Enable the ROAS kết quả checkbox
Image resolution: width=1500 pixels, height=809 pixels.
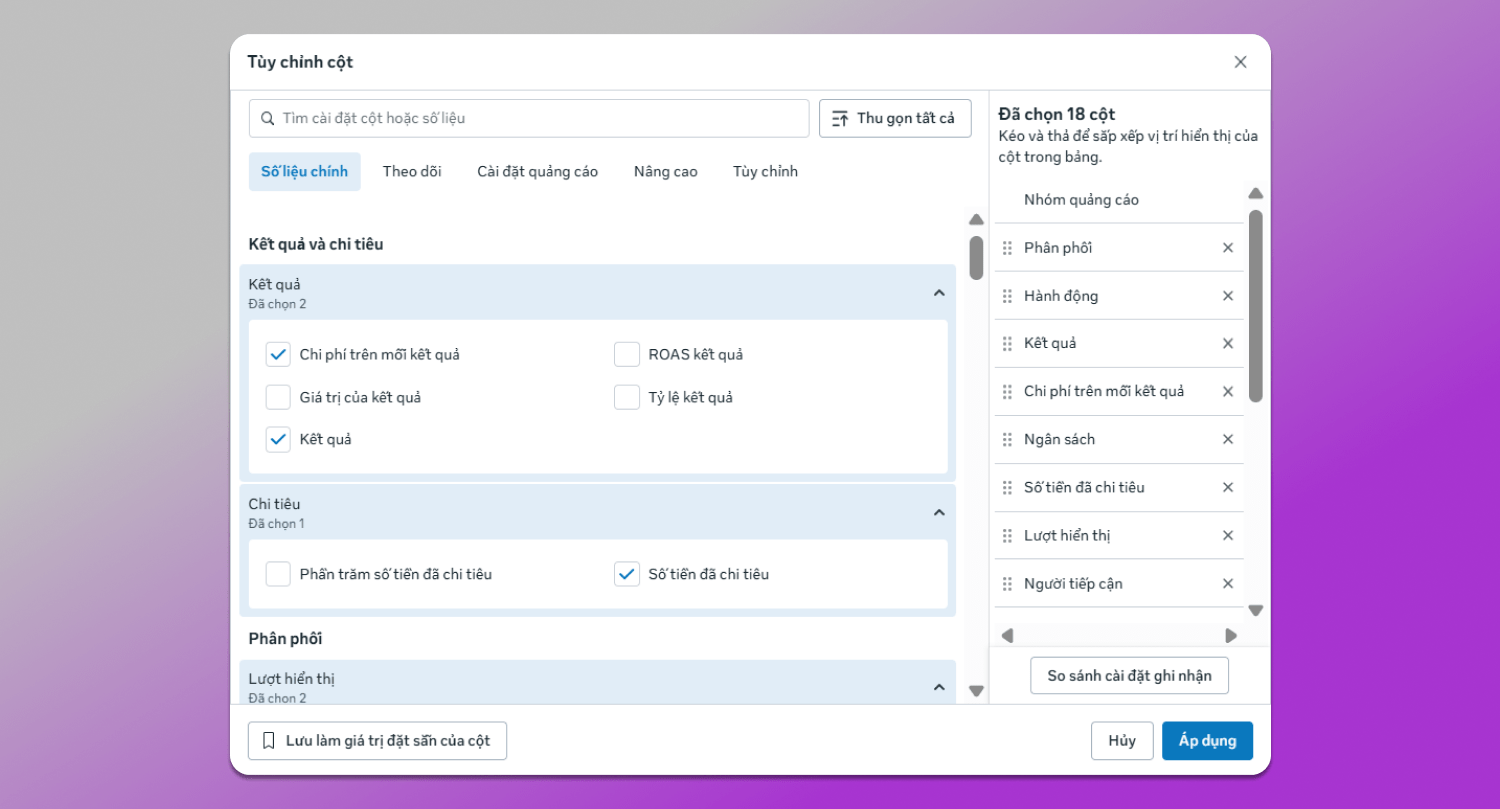[x=627, y=354]
